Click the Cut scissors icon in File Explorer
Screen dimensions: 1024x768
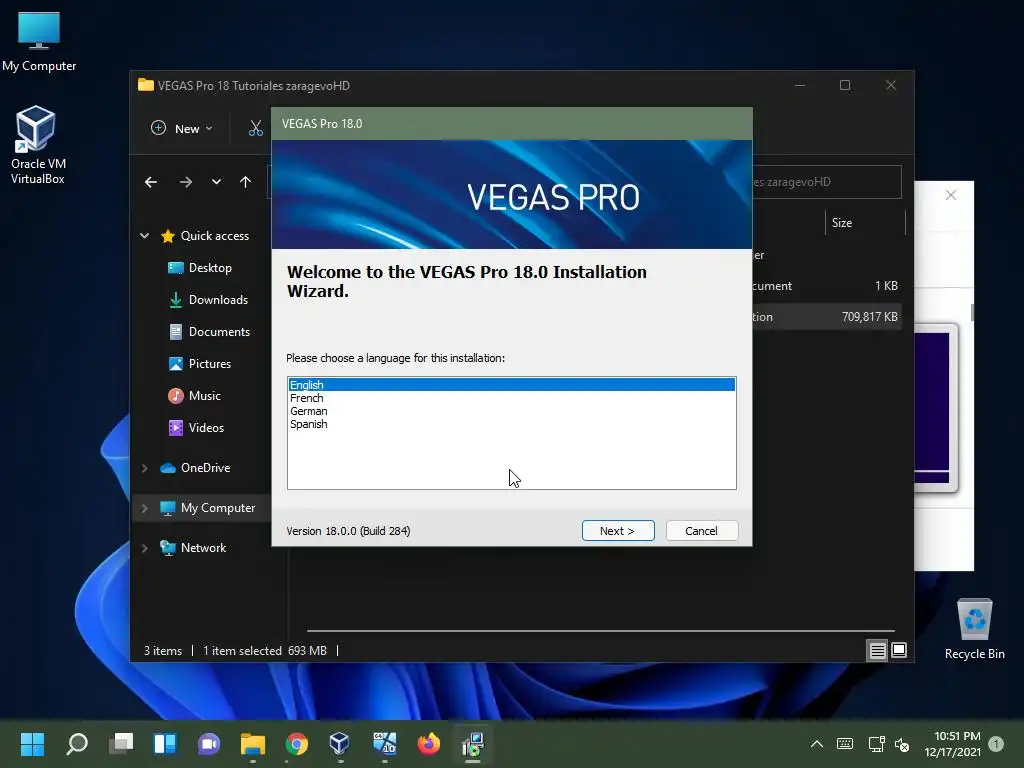pos(255,129)
